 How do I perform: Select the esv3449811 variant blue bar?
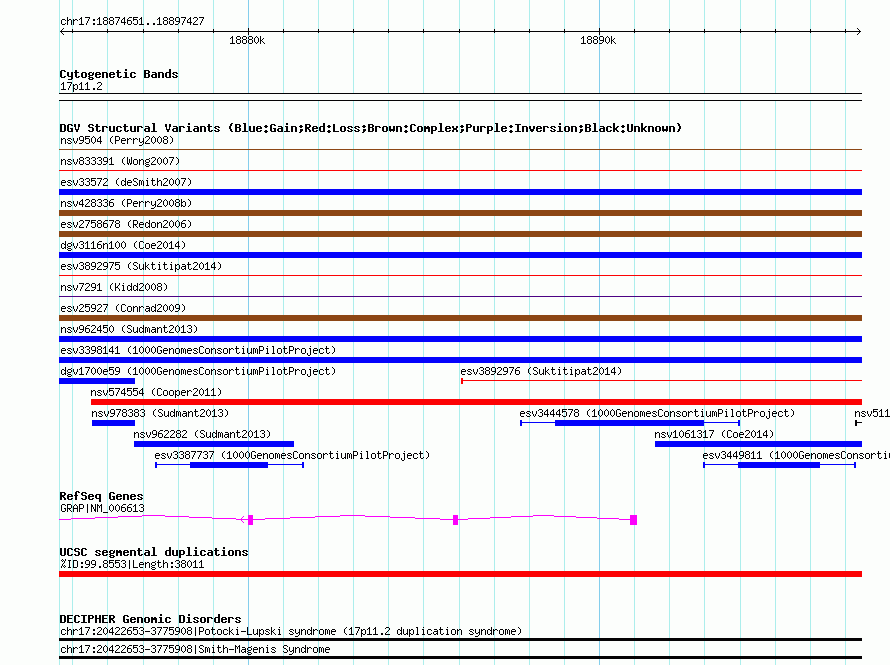(779, 465)
